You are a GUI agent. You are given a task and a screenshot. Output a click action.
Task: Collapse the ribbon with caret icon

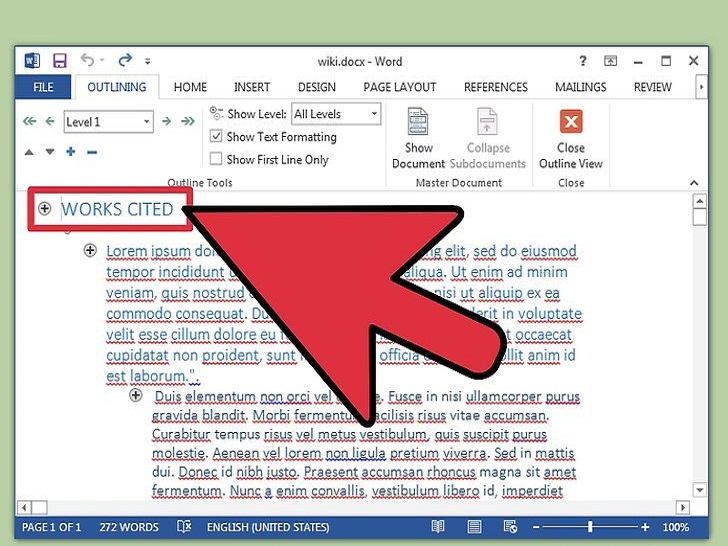(694, 182)
